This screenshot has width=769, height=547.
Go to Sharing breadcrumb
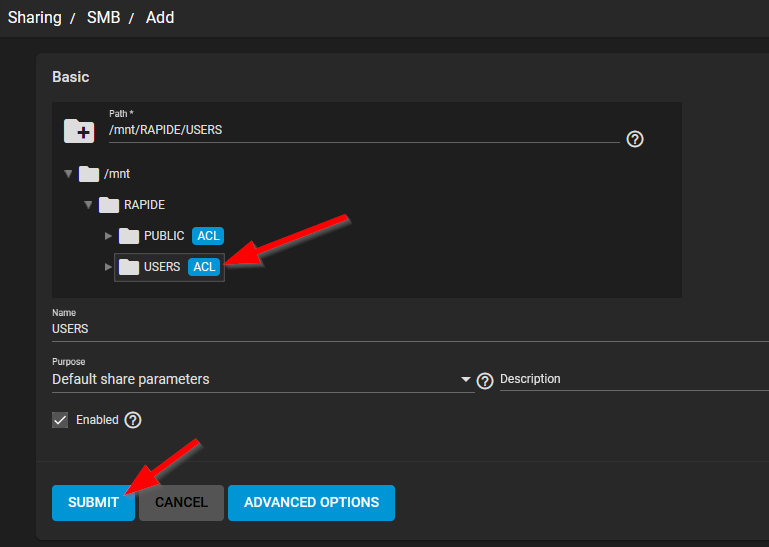(x=35, y=18)
